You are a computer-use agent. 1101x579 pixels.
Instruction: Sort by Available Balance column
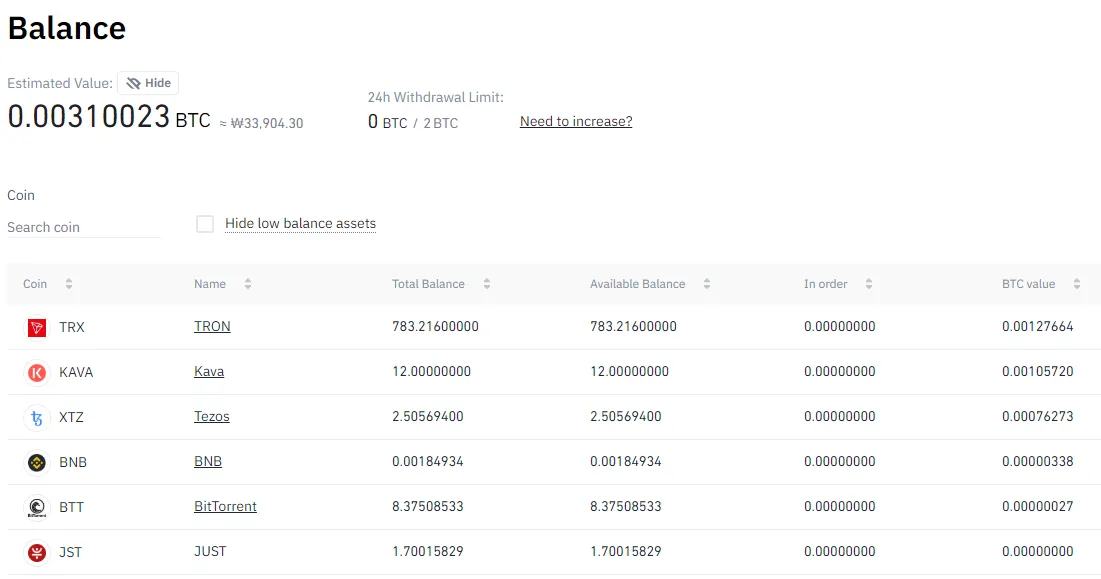707,284
